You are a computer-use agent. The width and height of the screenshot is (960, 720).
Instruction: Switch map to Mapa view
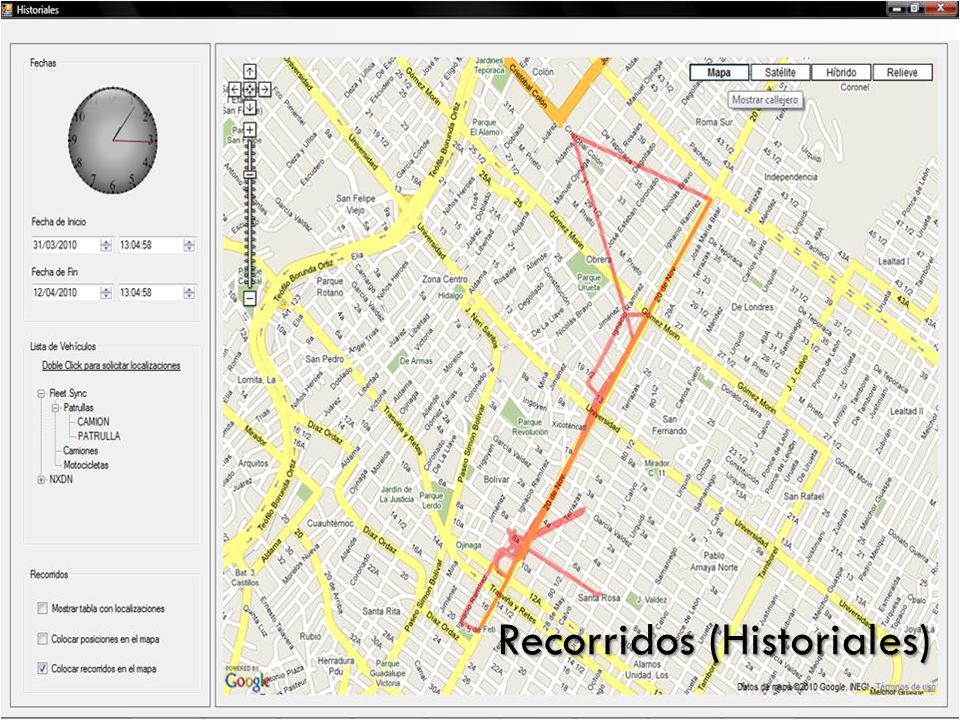click(719, 72)
